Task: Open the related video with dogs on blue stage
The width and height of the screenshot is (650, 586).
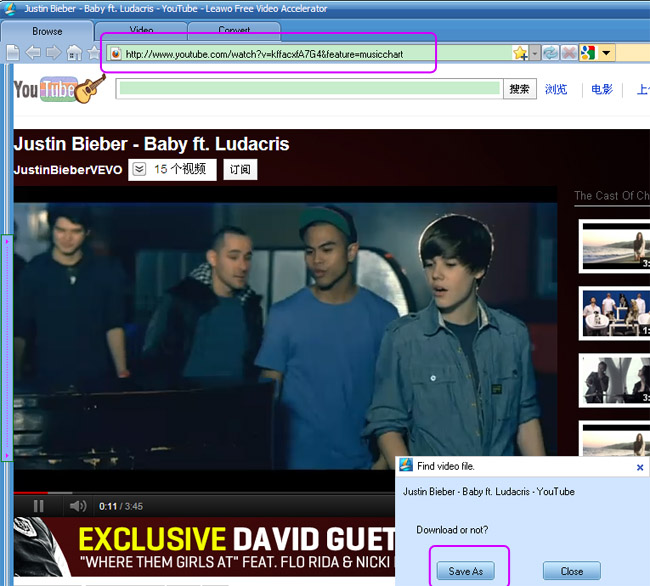Action: click(614, 313)
